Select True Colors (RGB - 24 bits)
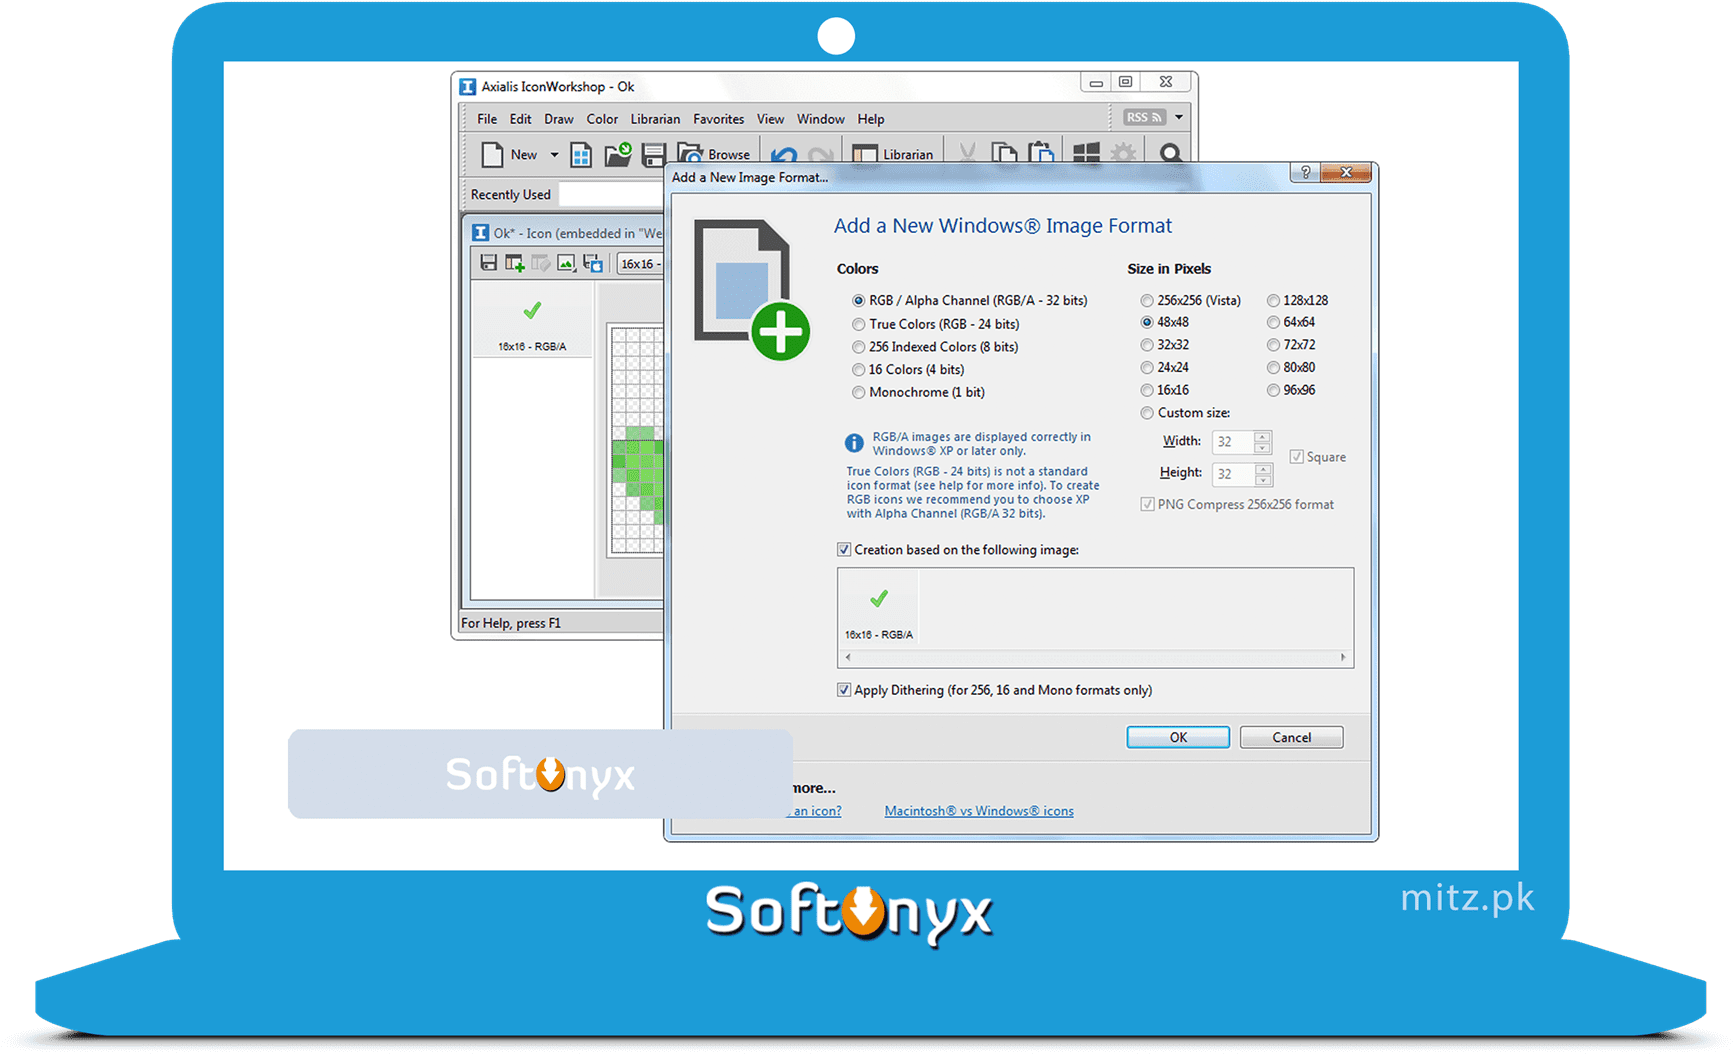The width and height of the screenshot is (1733, 1054). 935,324
